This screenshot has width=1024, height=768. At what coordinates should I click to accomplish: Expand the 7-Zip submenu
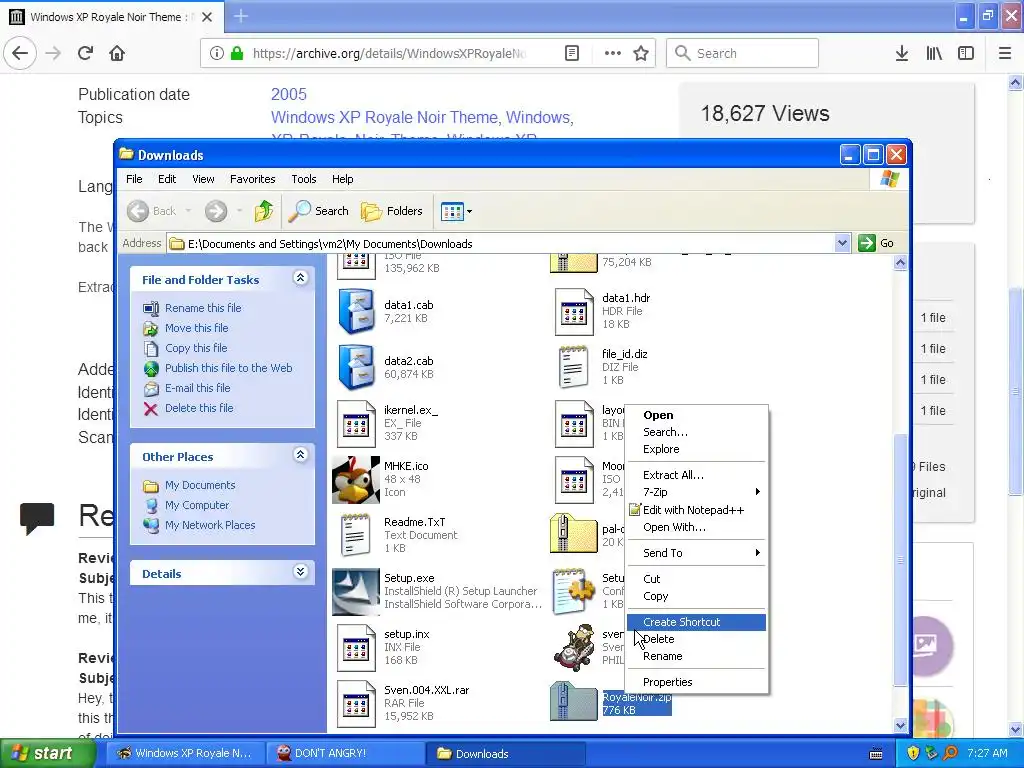tap(696, 492)
